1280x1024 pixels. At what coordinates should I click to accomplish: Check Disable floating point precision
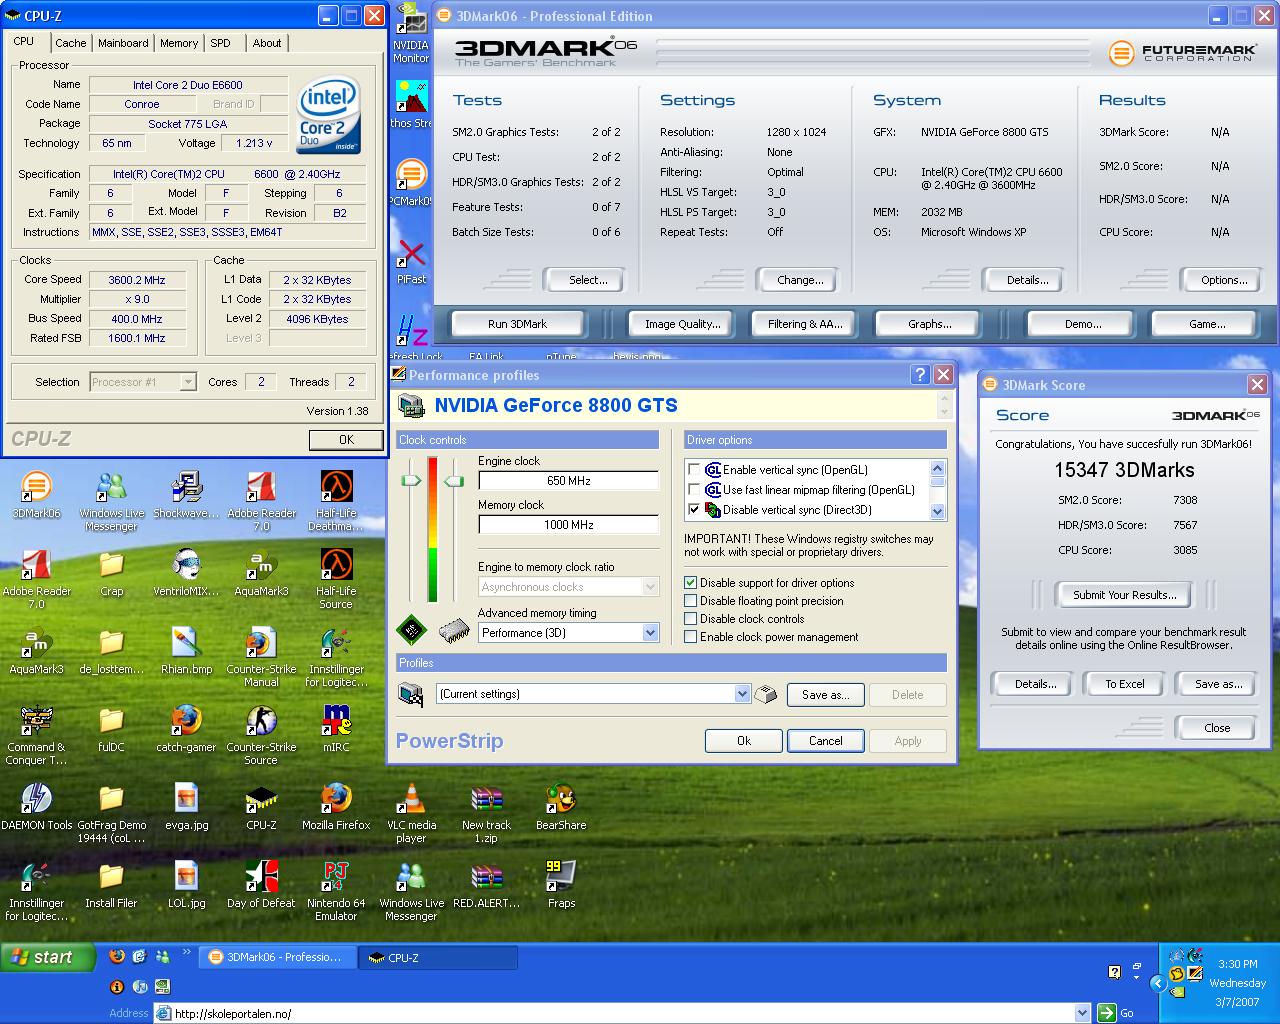(x=690, y=601)
